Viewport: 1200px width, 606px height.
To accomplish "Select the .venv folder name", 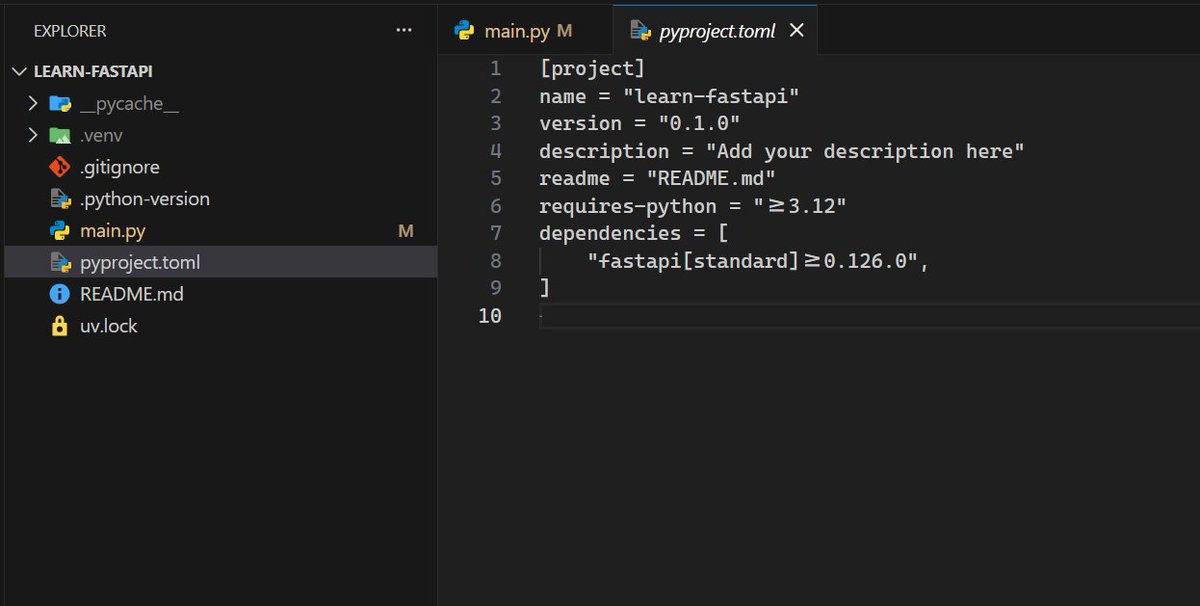I will point(101,135).
